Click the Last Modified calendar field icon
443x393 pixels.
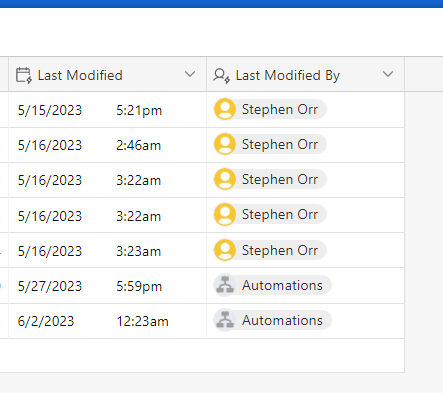coord(24,75)
